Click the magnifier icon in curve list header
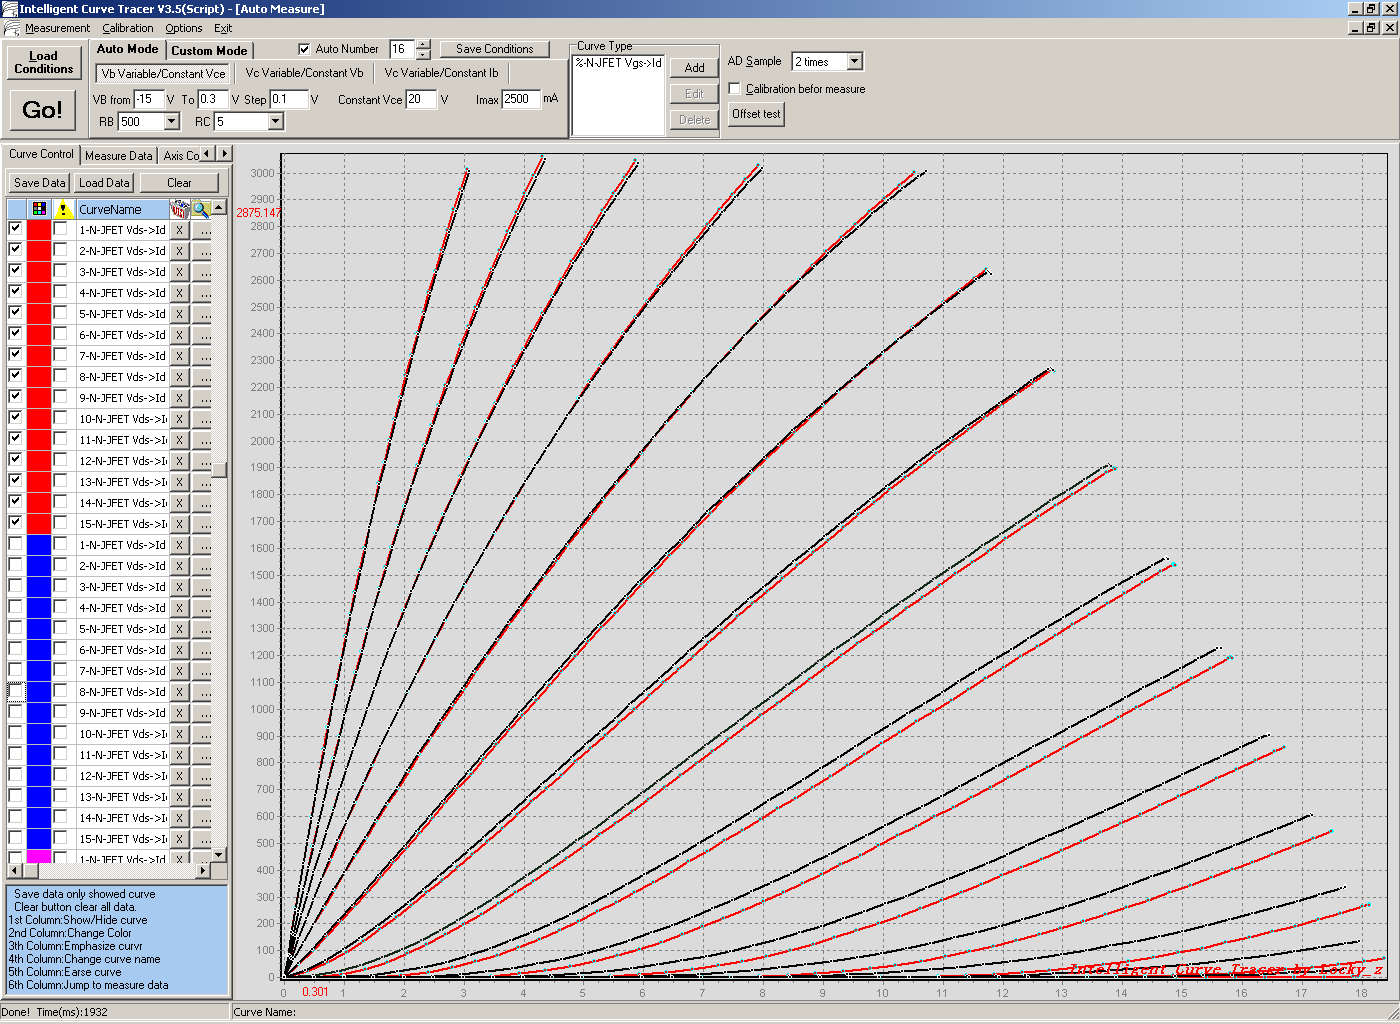The width and height of the screenshot is (1400, 1024). 201,209
